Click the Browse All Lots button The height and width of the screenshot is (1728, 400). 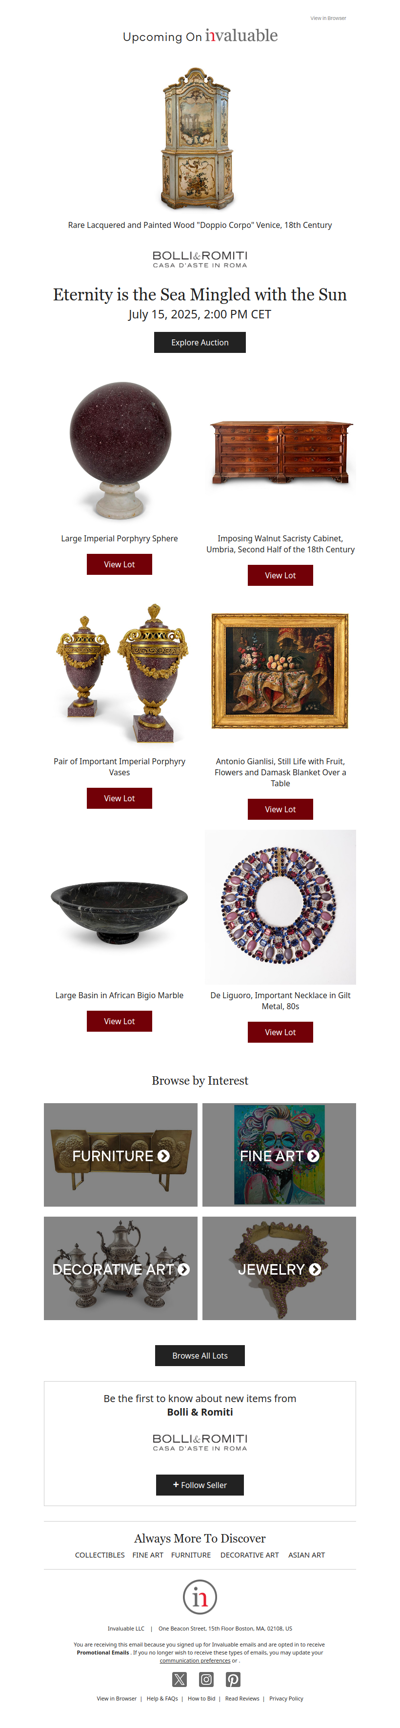click(x=200, y=1355)
